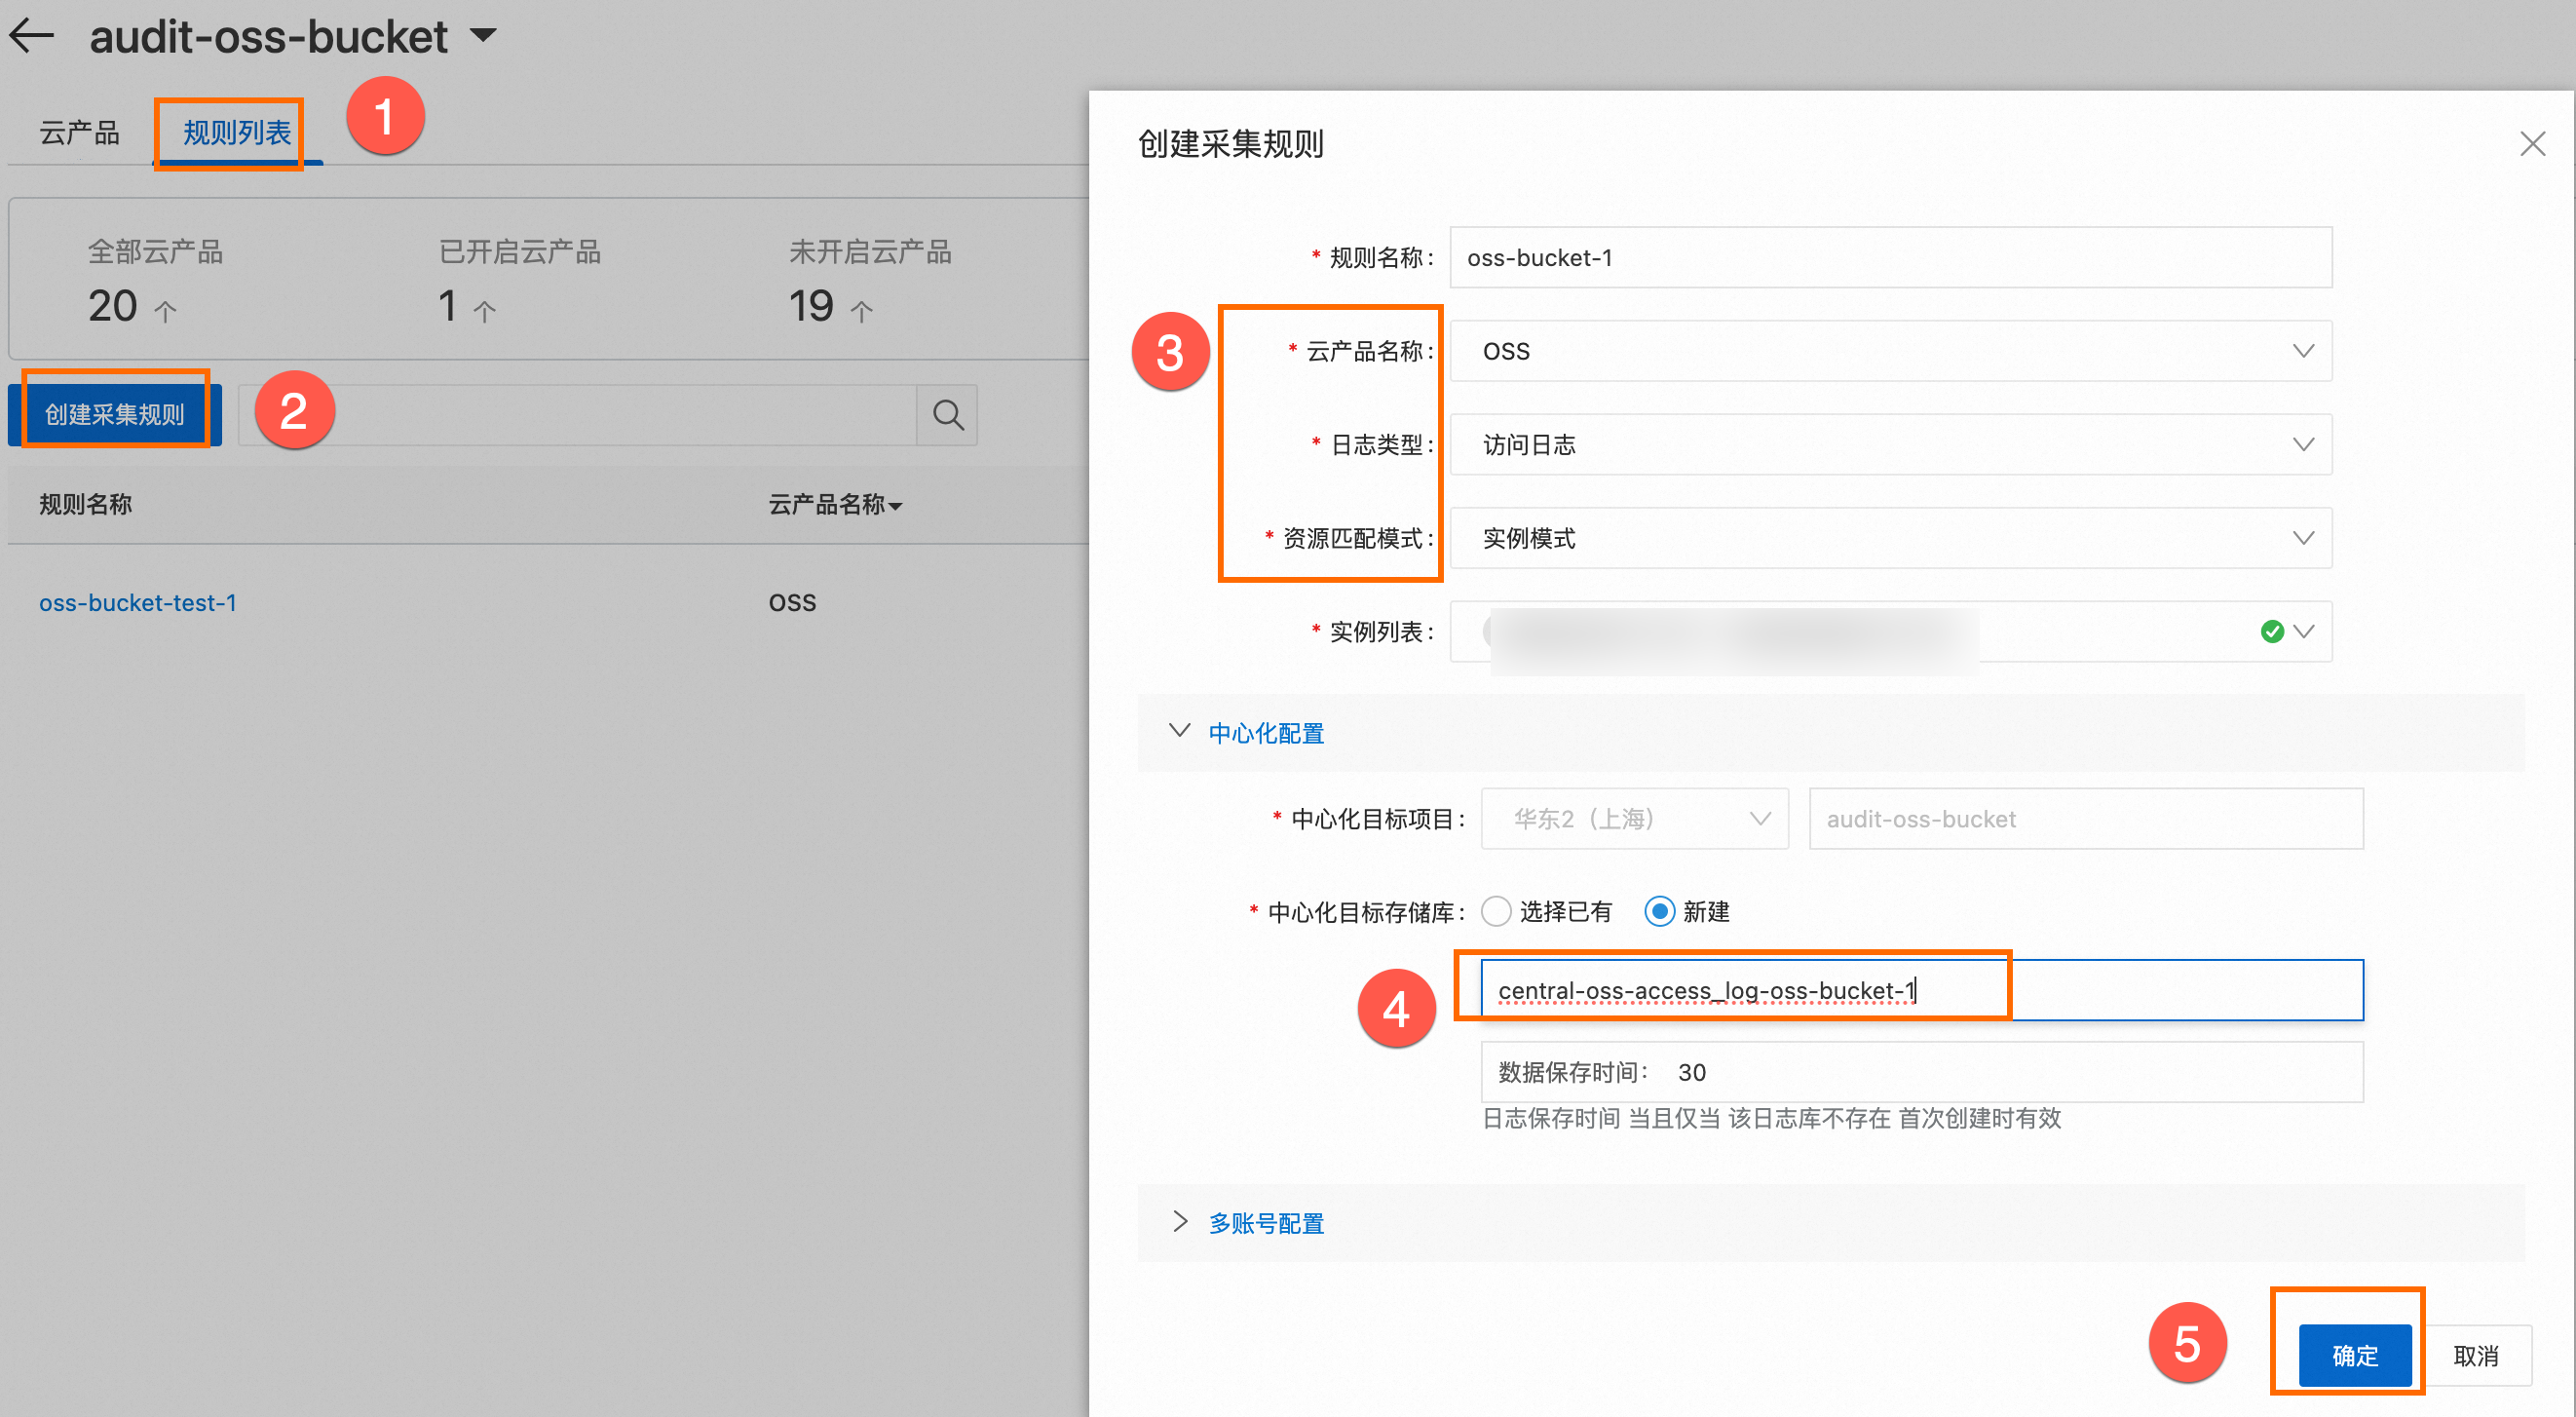Click the 创建采集规则 button
This screenshot has height=1417, width=2576.
[x=115, y=414]
